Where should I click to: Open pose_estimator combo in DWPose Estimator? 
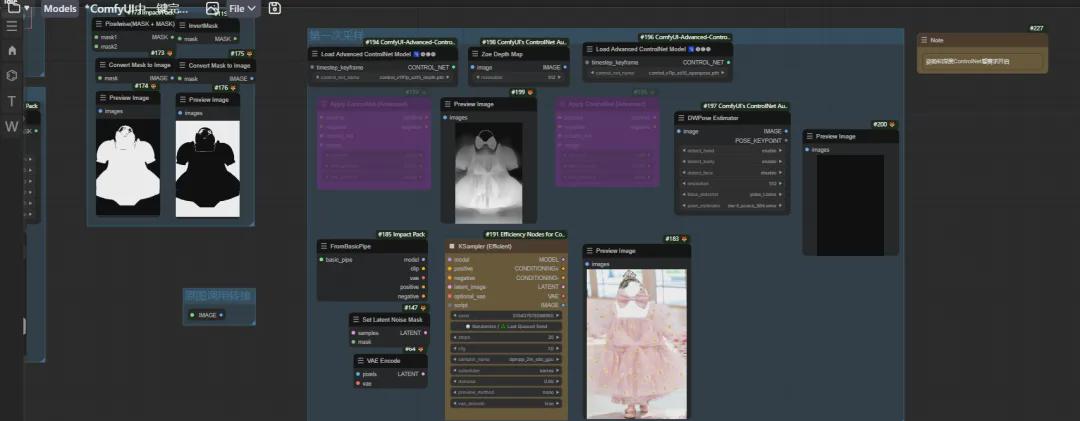click(x=732, y=205)
